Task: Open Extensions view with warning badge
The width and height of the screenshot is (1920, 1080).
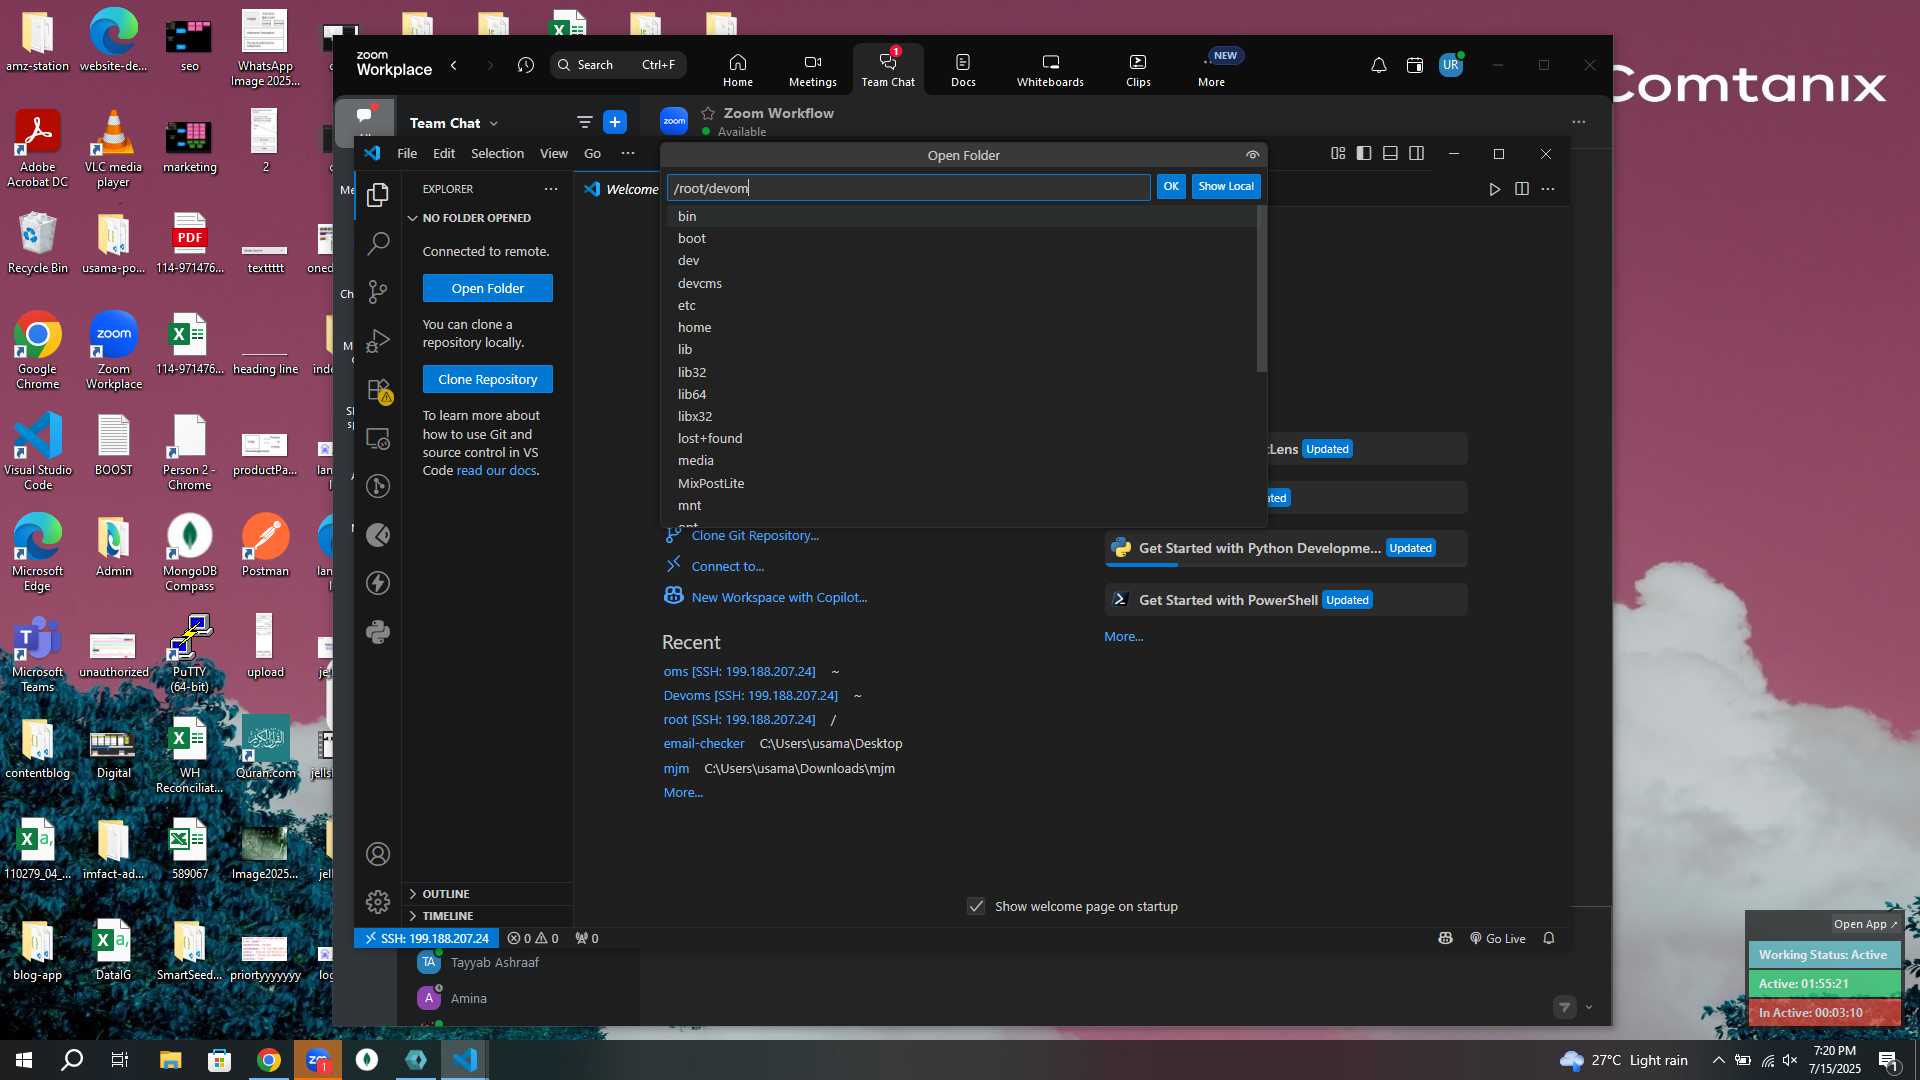Action: [x=378, y=390]
